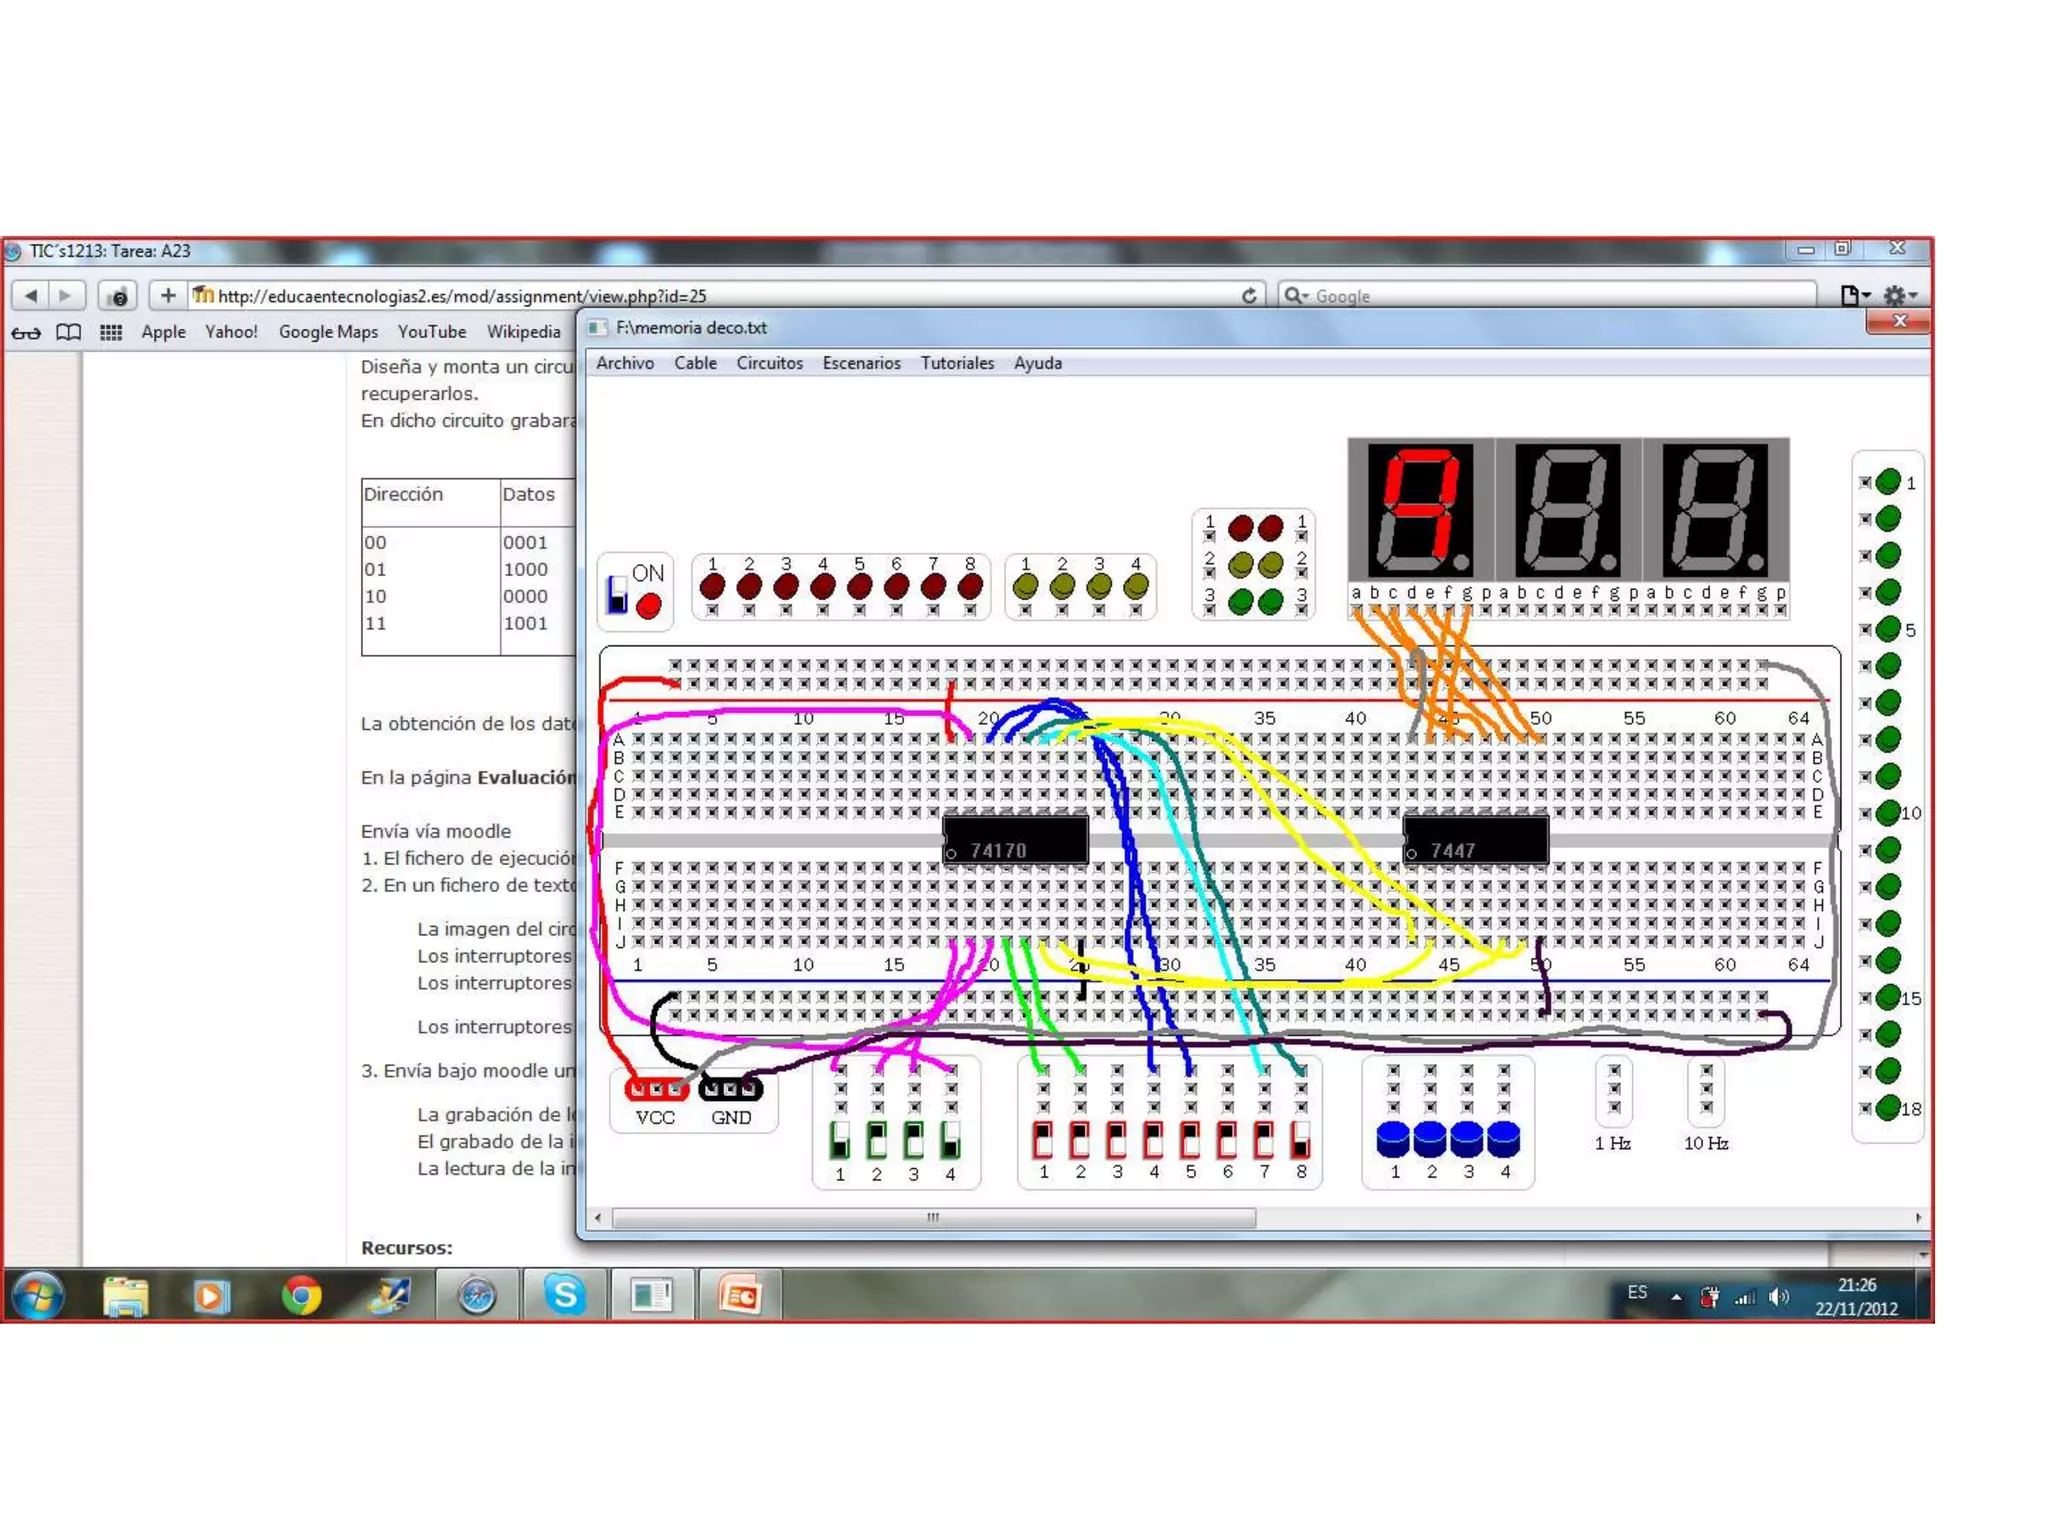Image resolution: width=2048 pixels, height=1536 pixels.
Task: Open the Escenarios menu
Action: pyautogui.click(x=861, y=363)
